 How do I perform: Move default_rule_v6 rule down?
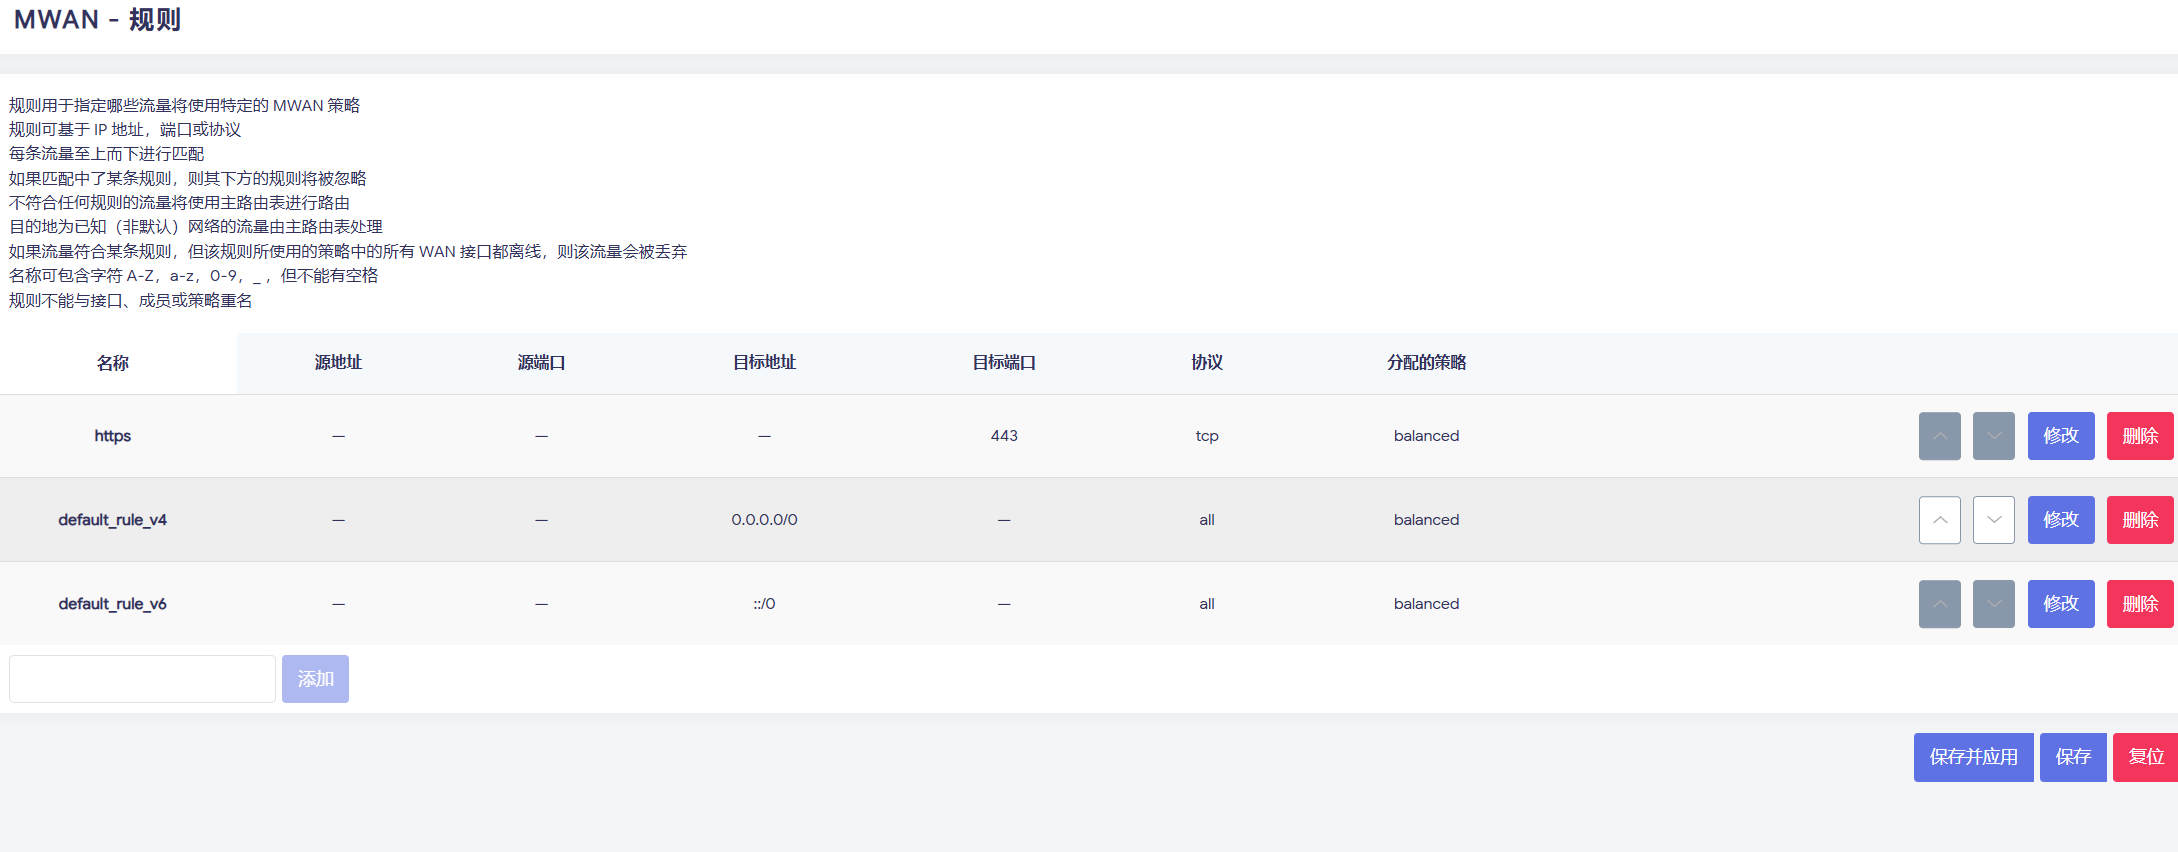click(x=1993, y=604)
